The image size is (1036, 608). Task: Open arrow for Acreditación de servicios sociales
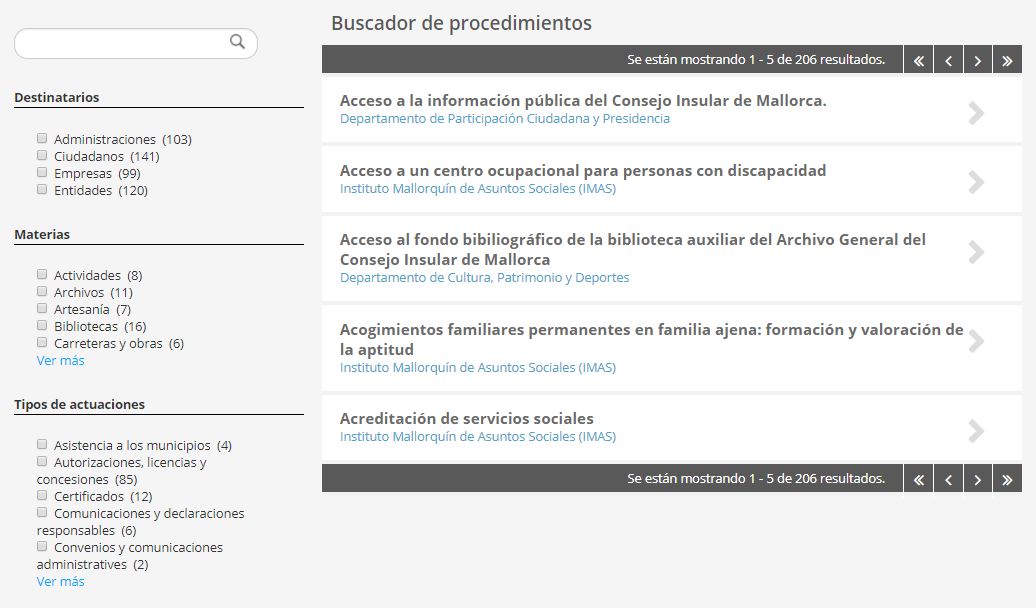pyautogui.click(x=977, y=431)
